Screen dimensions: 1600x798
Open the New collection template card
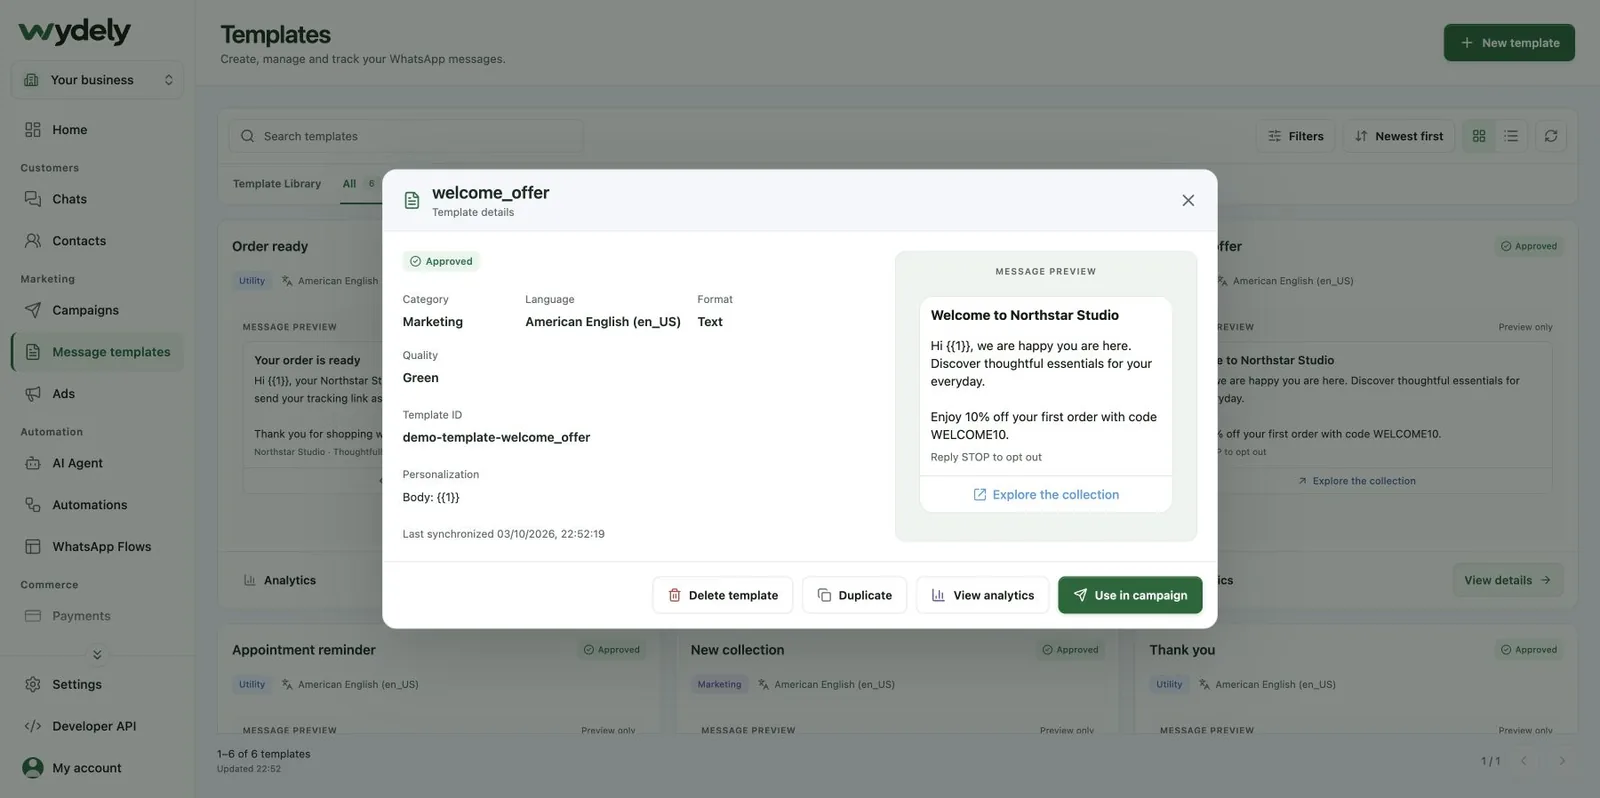click(x=896, y=680)
